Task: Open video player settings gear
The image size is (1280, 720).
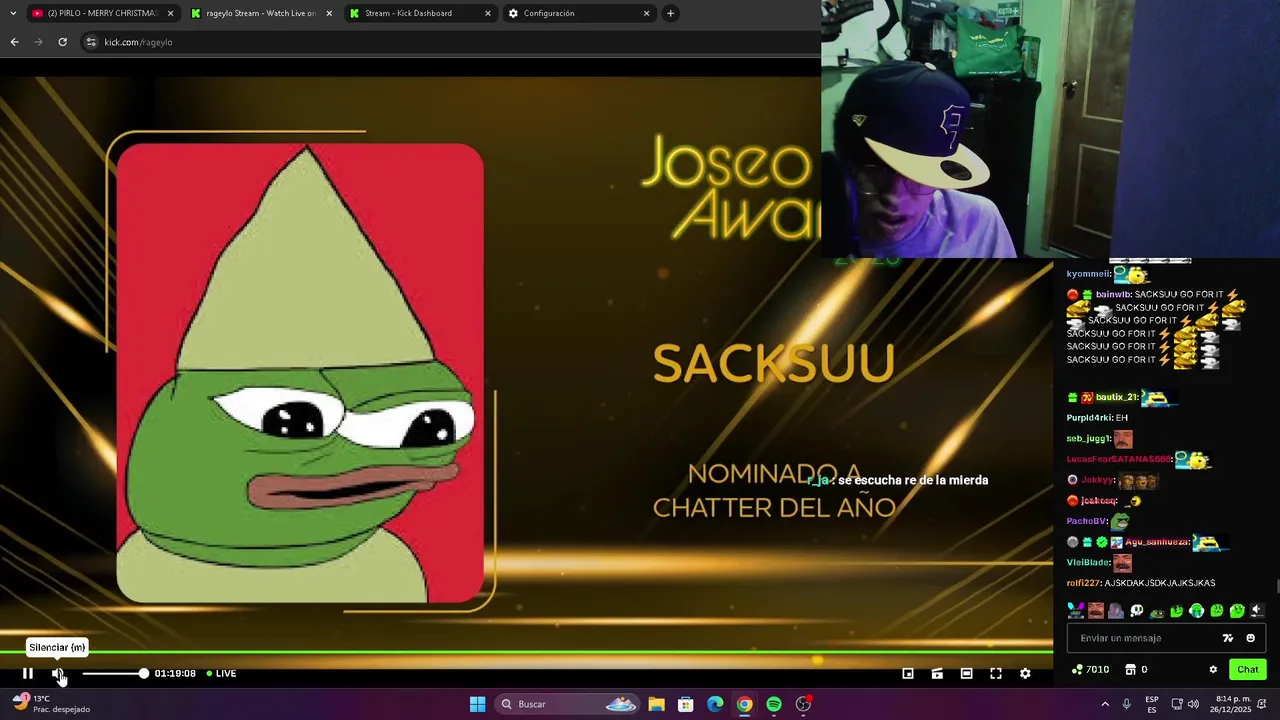Action: [1025, 674]
